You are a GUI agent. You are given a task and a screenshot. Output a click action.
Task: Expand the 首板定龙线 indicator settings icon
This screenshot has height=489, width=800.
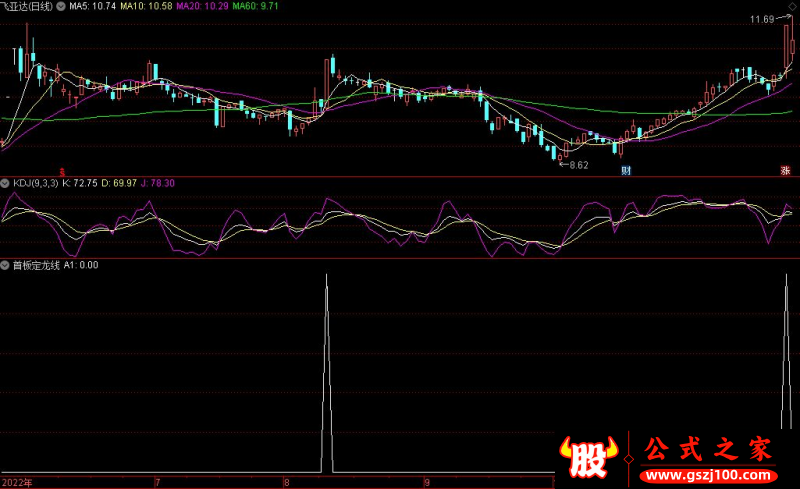[x=5, y=265]
